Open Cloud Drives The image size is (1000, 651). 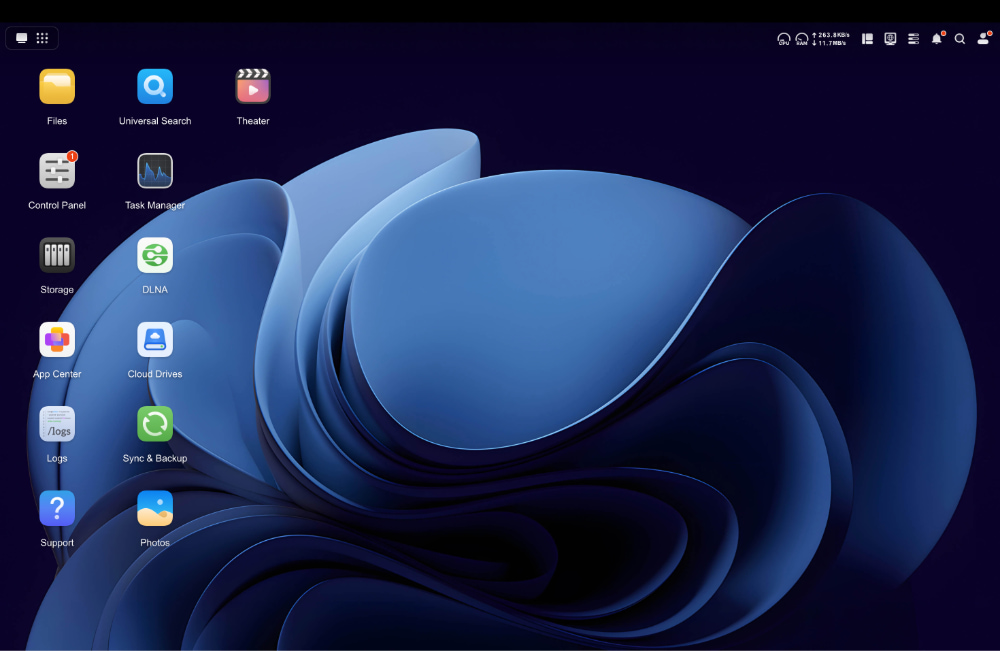[x=155, y=340]
